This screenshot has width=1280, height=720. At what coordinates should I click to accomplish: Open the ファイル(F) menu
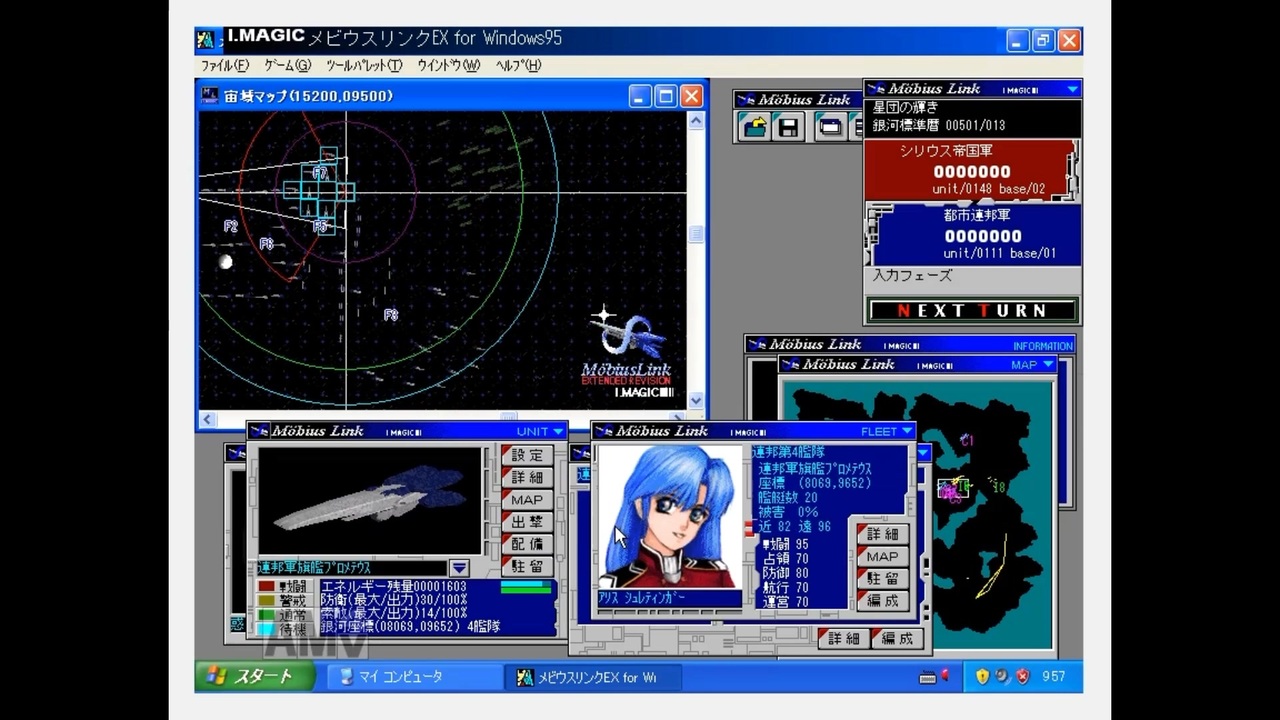point(225,65)
